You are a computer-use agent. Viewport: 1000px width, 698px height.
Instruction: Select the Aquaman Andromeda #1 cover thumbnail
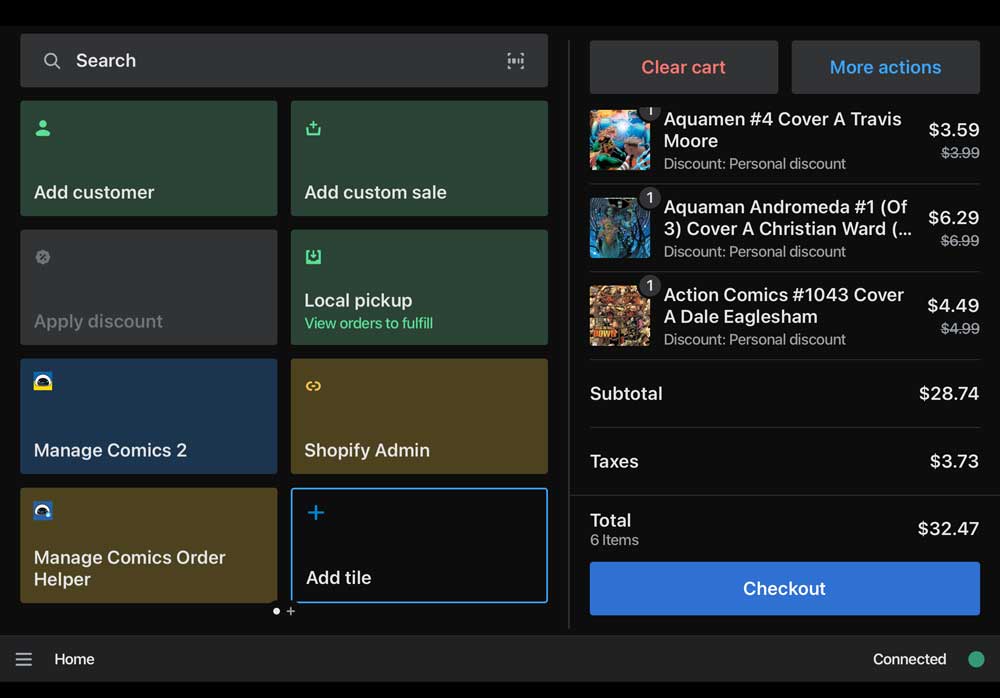620,228
